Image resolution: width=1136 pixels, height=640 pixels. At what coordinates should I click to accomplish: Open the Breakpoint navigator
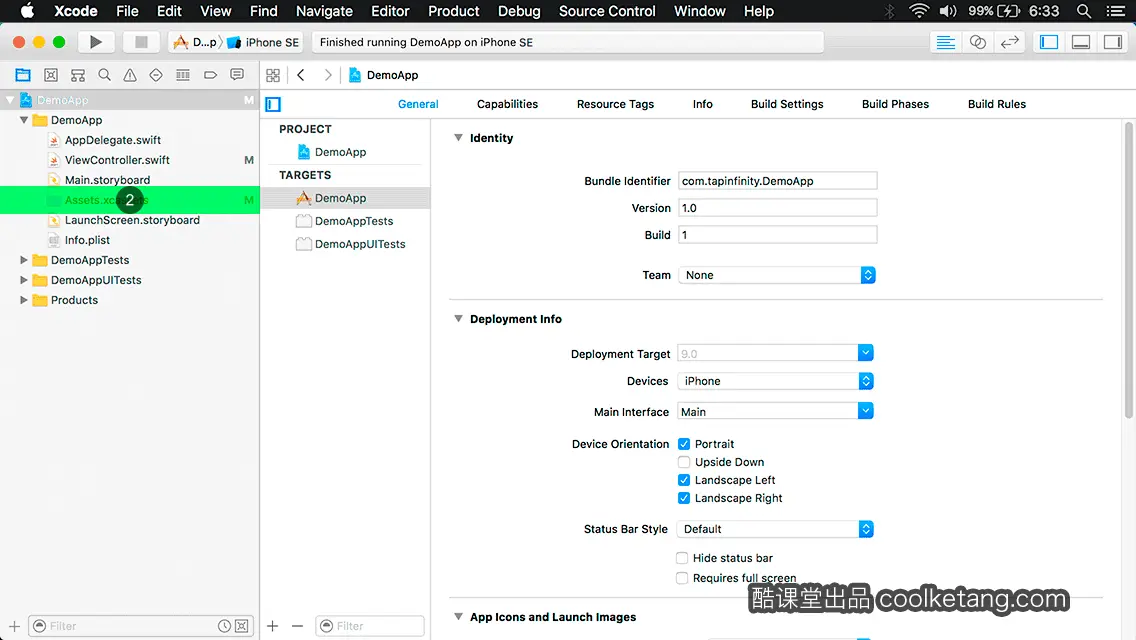[210, 75]
